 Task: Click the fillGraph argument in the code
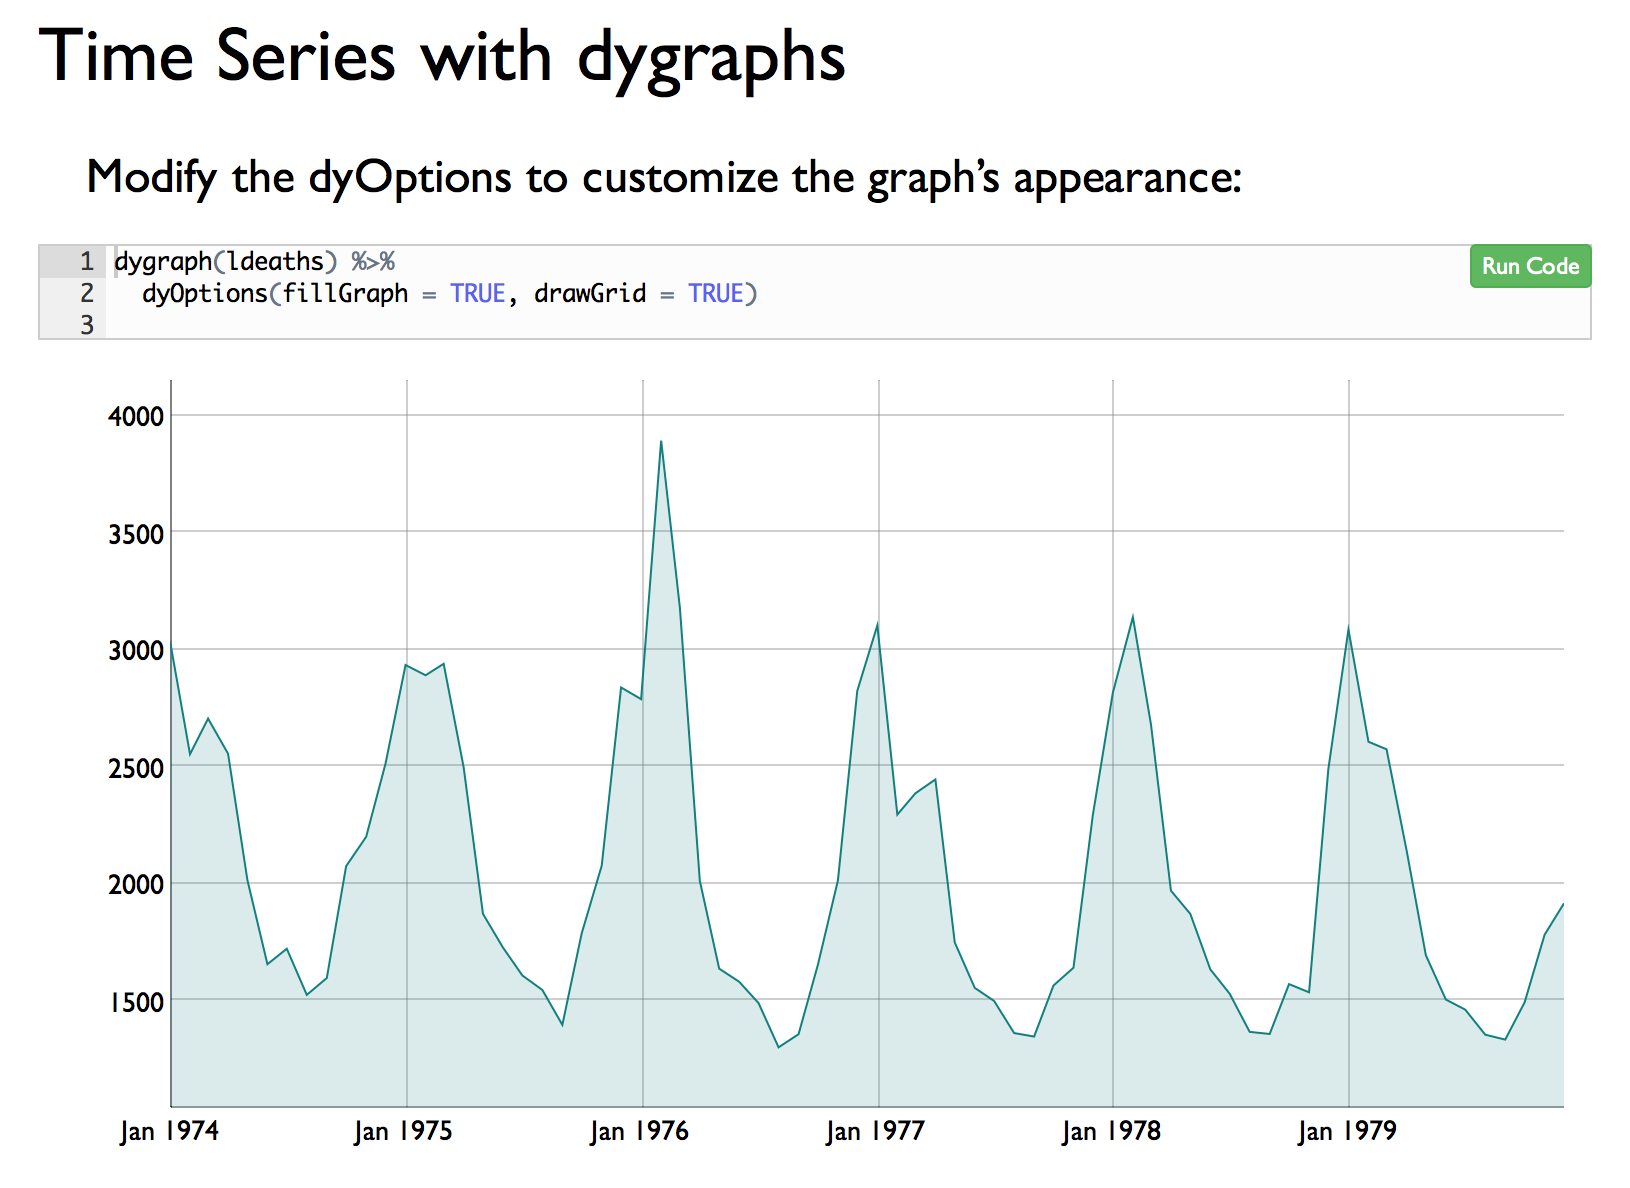[x=345, y=293]
